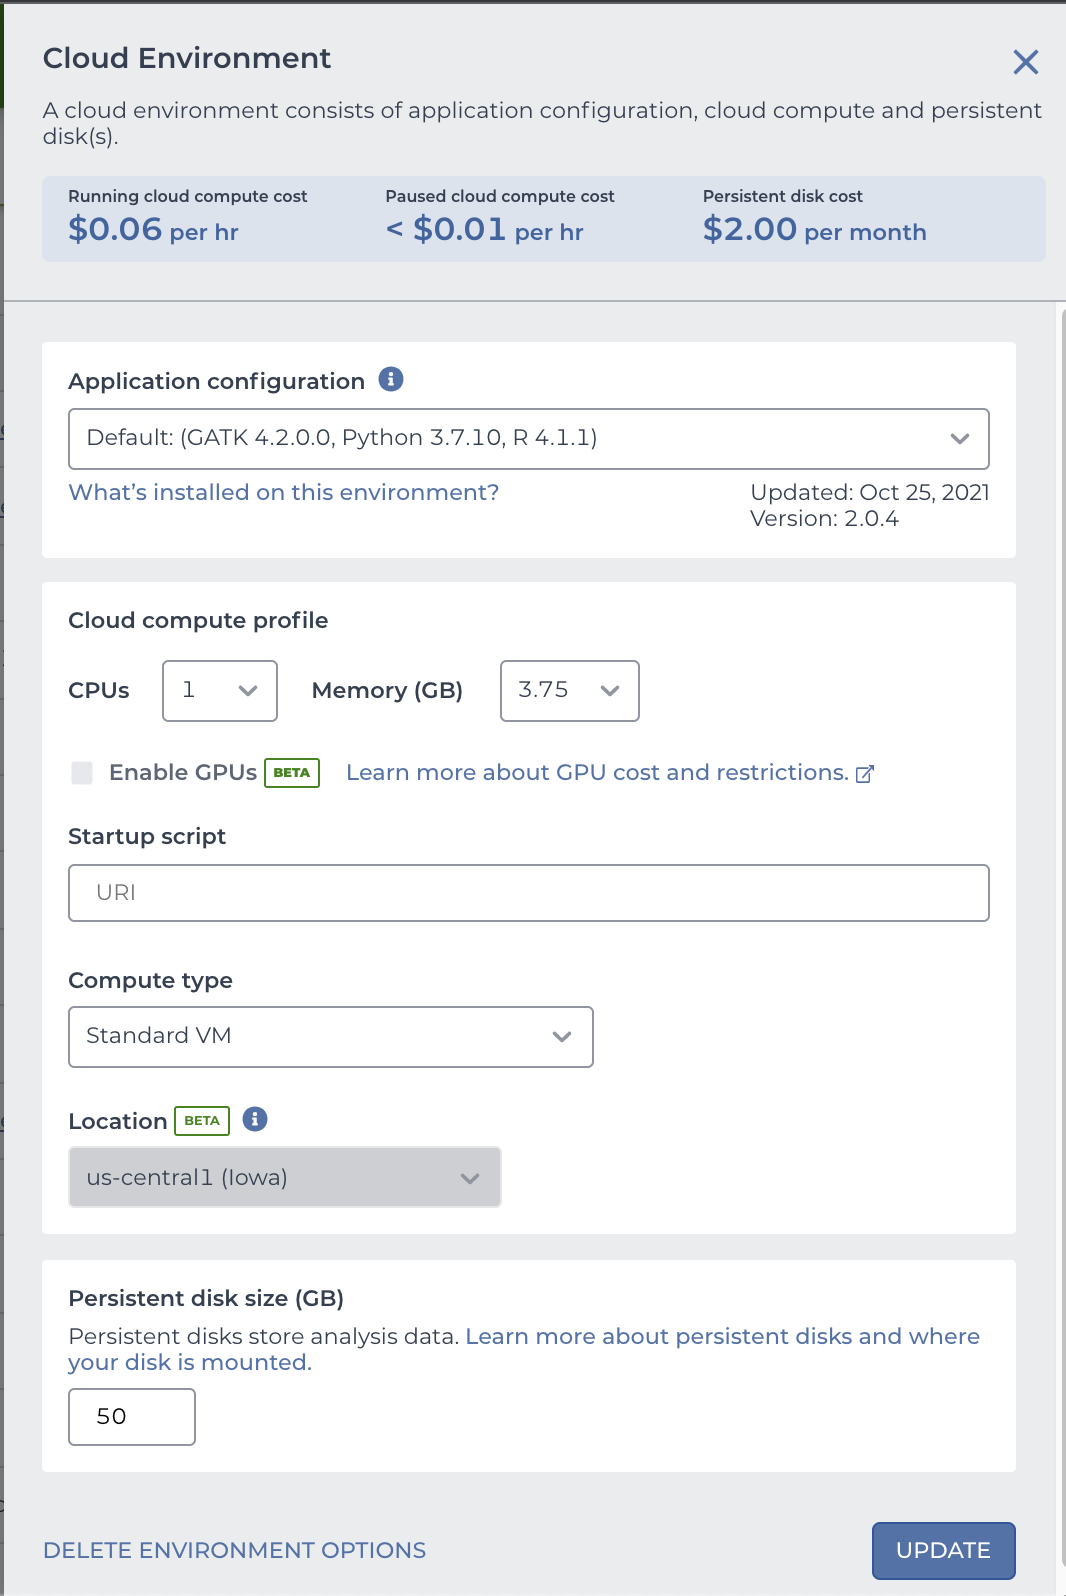The width and height of the screenshot is (1066, 1596).
Task: Open the Memory (GB) dropdown
Action: coord(570,691)
